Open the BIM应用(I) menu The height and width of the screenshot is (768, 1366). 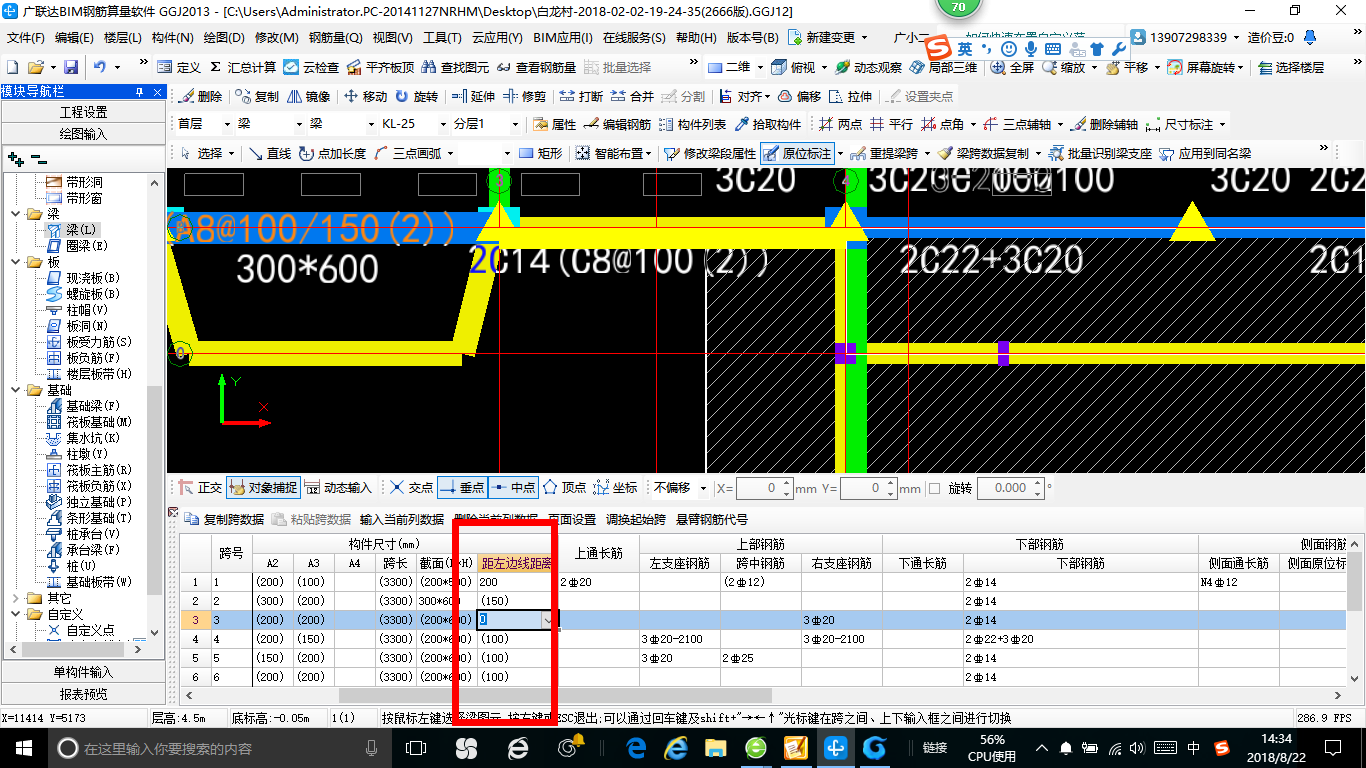(x=563, y=38)
